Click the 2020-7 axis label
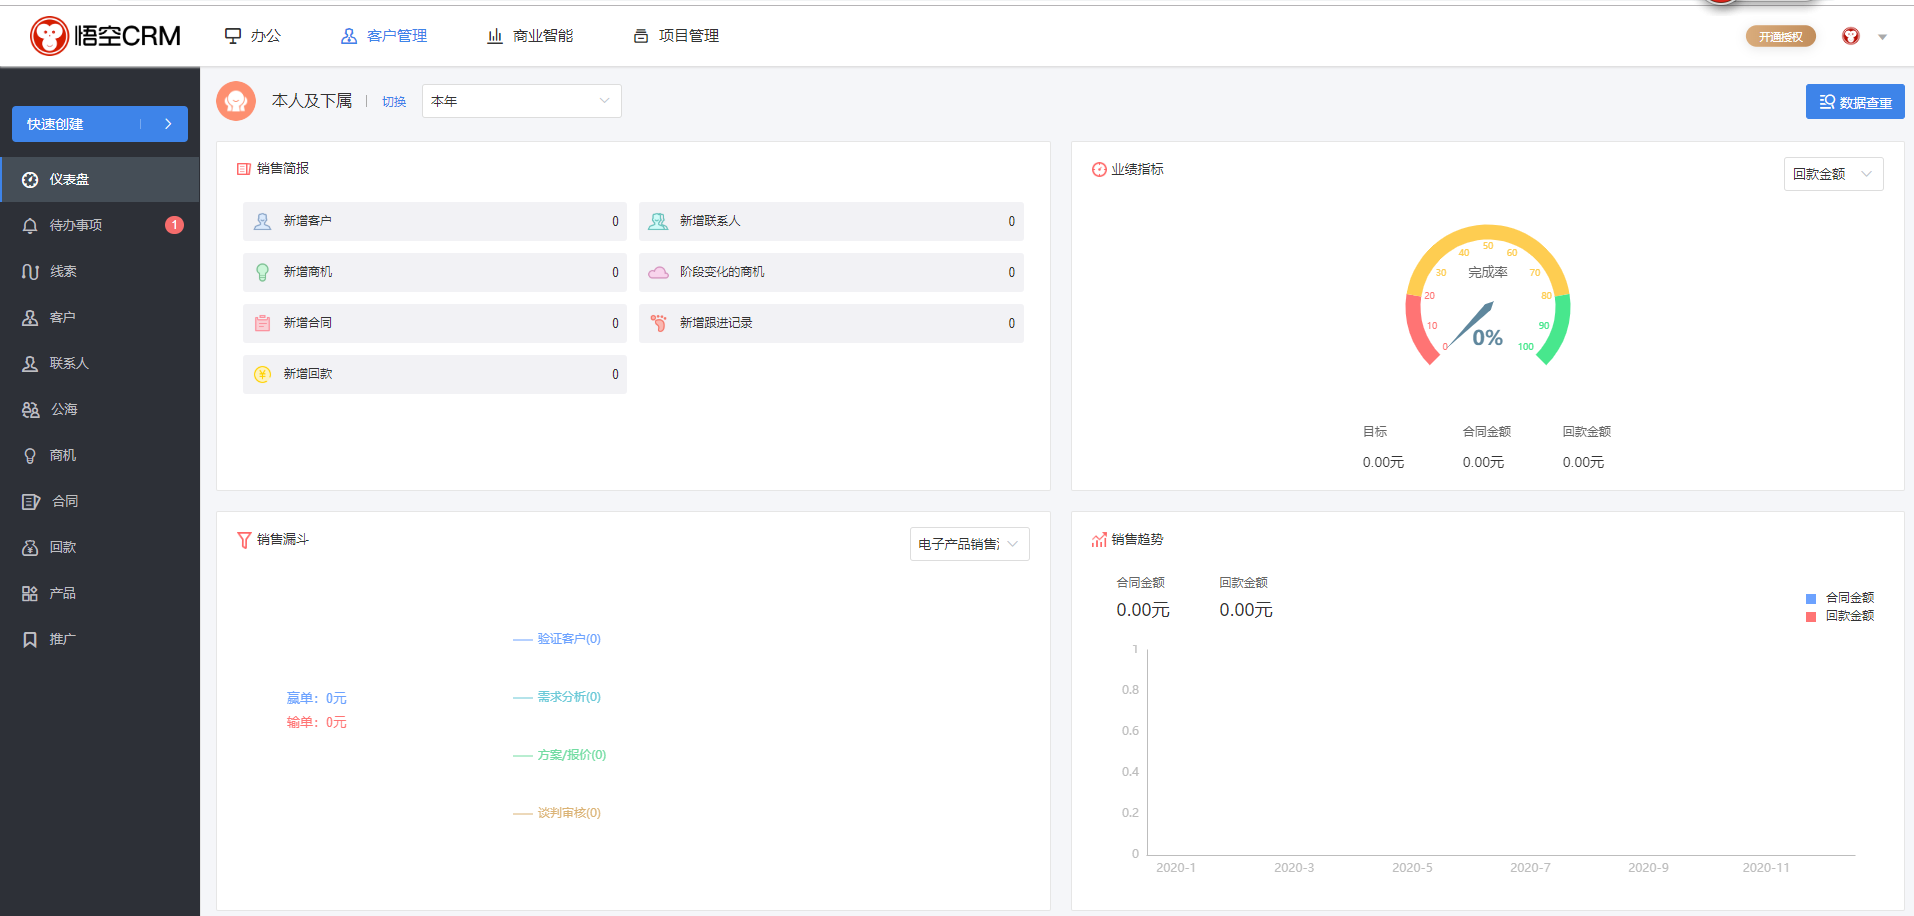 pyautogui.click(x=1530, y=868)
